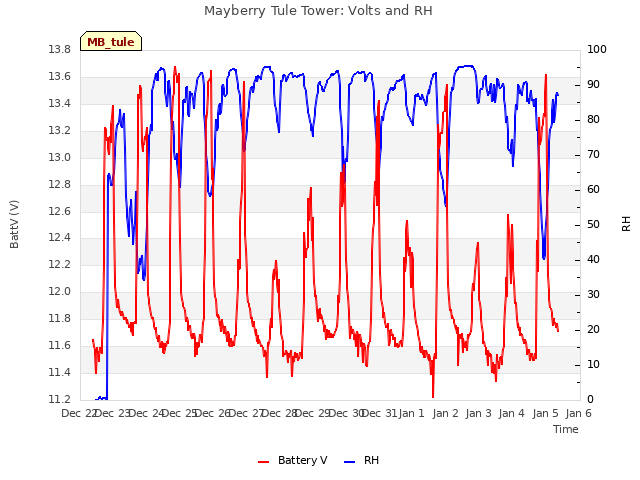Click the Dec 22 date label
The height and width of the screenshot is (480, 640).
(x=78, y=413)
